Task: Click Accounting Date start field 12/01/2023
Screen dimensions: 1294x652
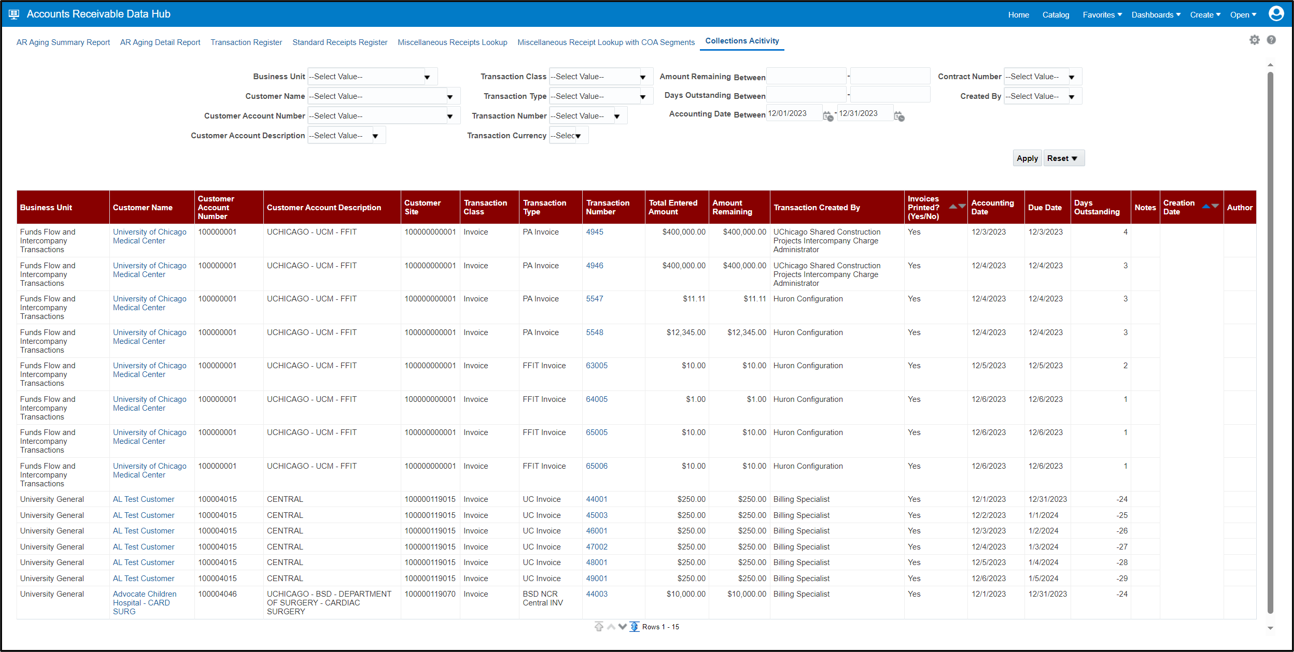Action: pos(794,114)
